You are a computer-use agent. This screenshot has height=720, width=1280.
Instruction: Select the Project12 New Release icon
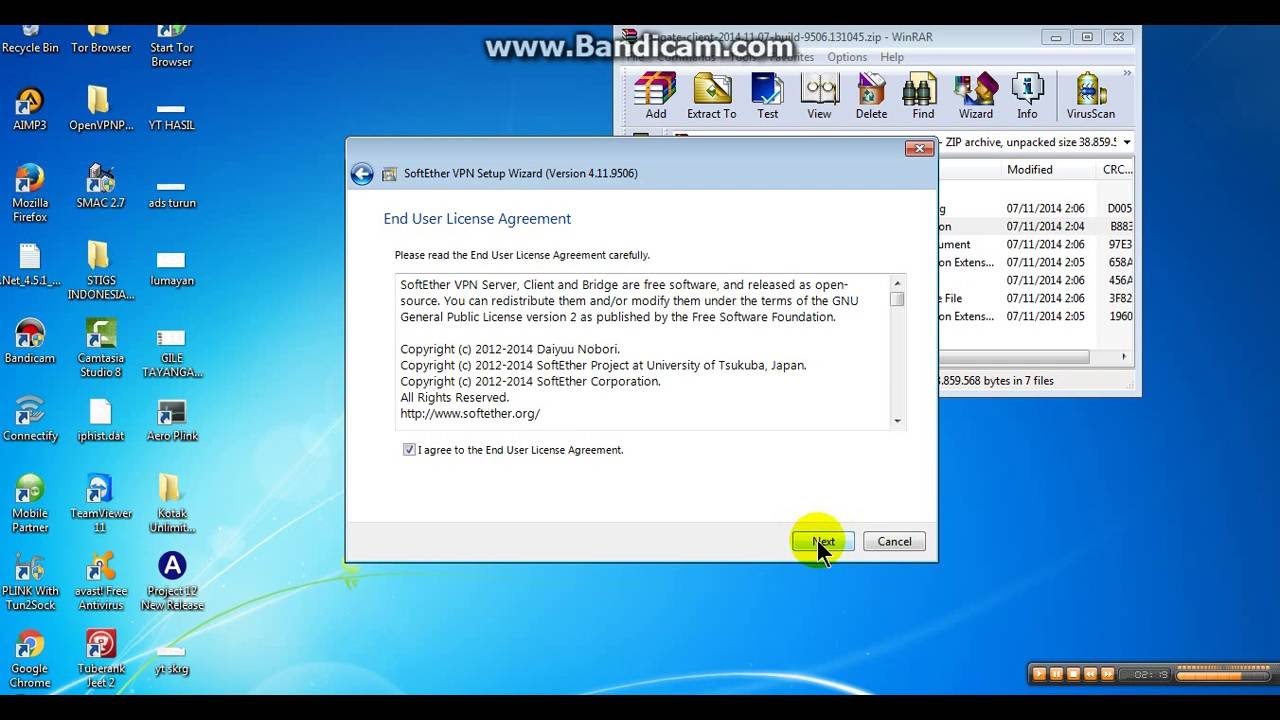(172, 581)
